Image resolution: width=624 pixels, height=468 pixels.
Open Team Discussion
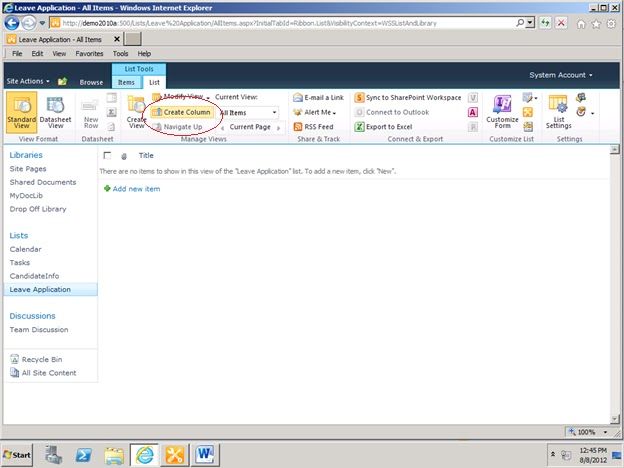39,330
